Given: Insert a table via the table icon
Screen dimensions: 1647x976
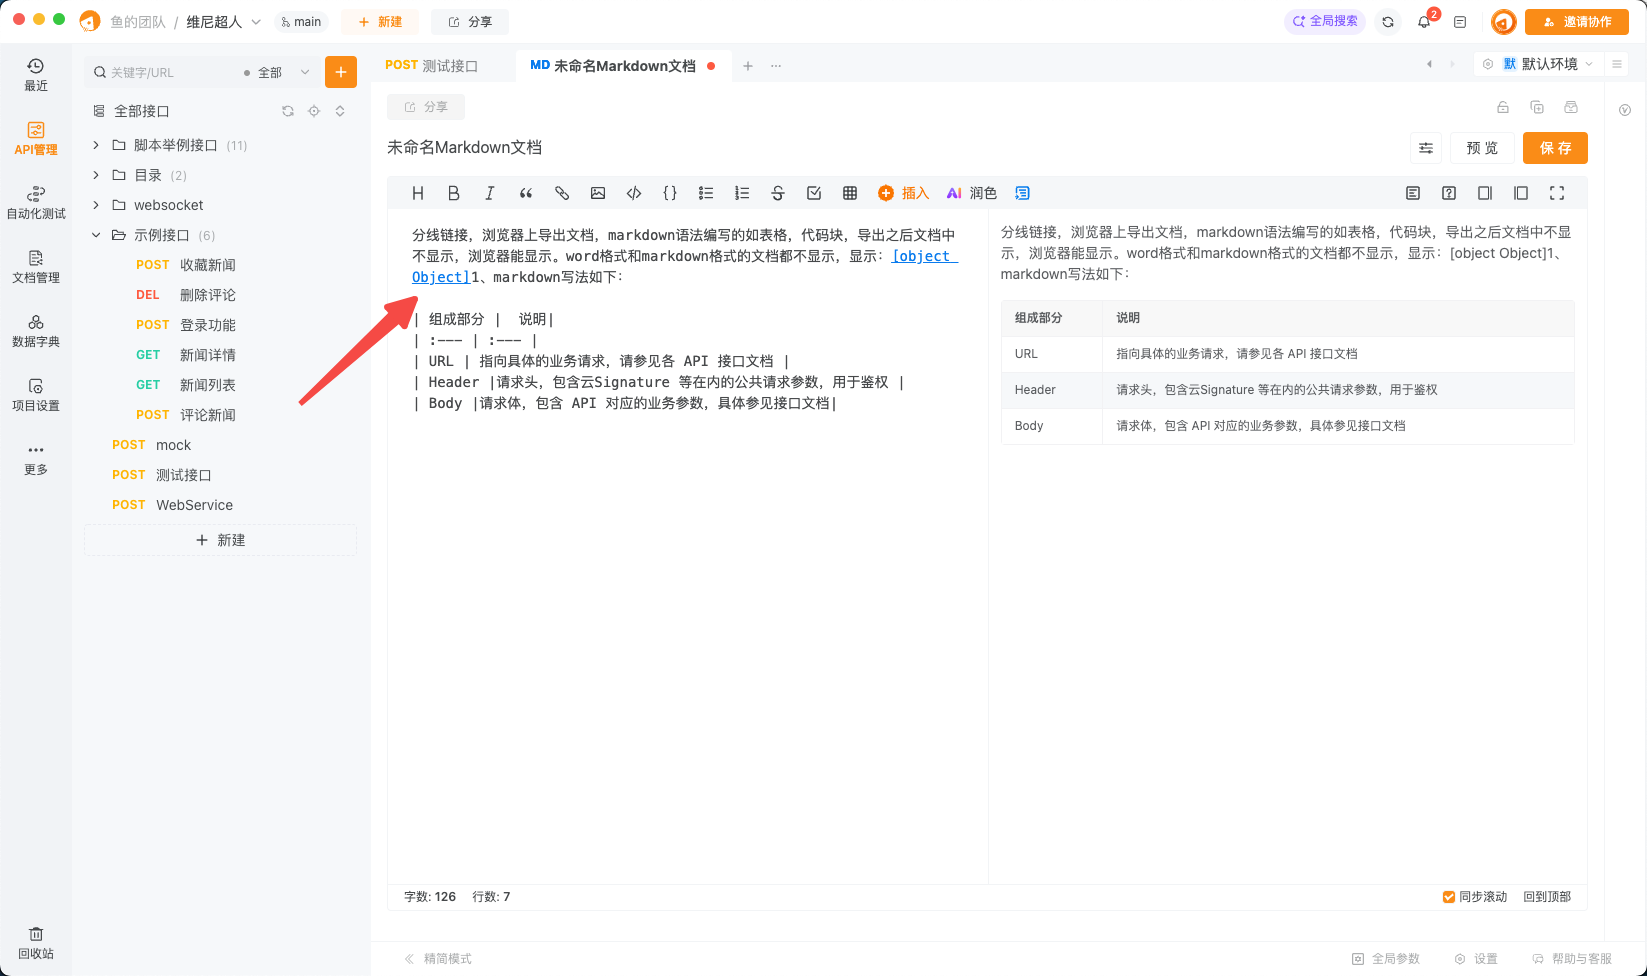Looking at the screenshot, I should [850, 192].
